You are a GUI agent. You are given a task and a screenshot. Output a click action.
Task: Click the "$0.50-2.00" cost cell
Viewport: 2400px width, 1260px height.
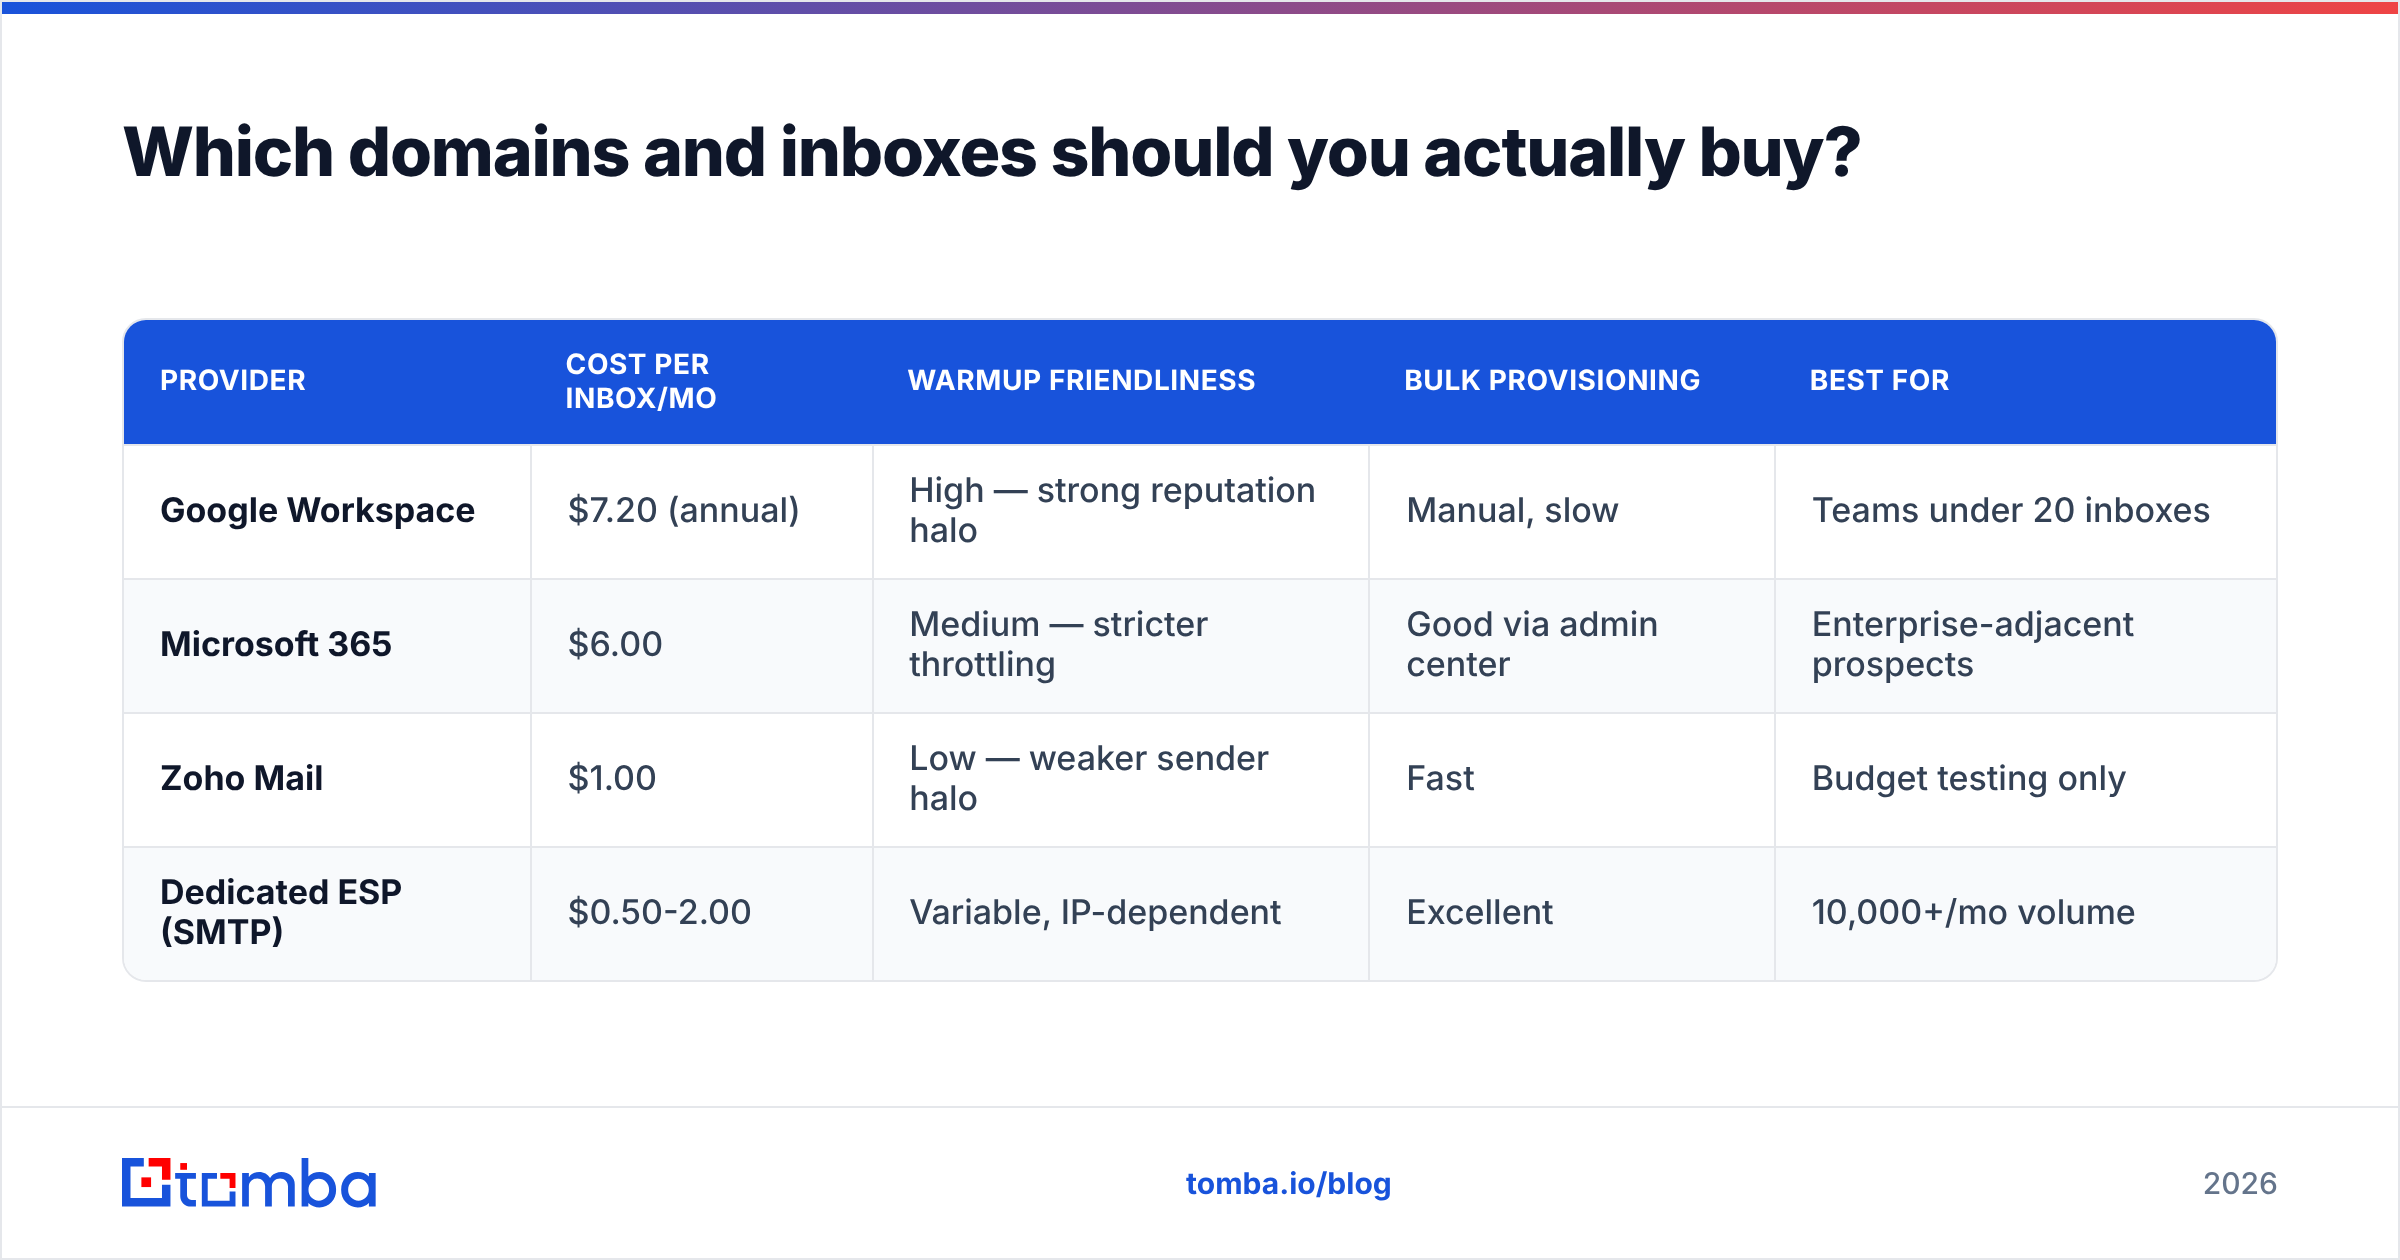pos(702,913)
